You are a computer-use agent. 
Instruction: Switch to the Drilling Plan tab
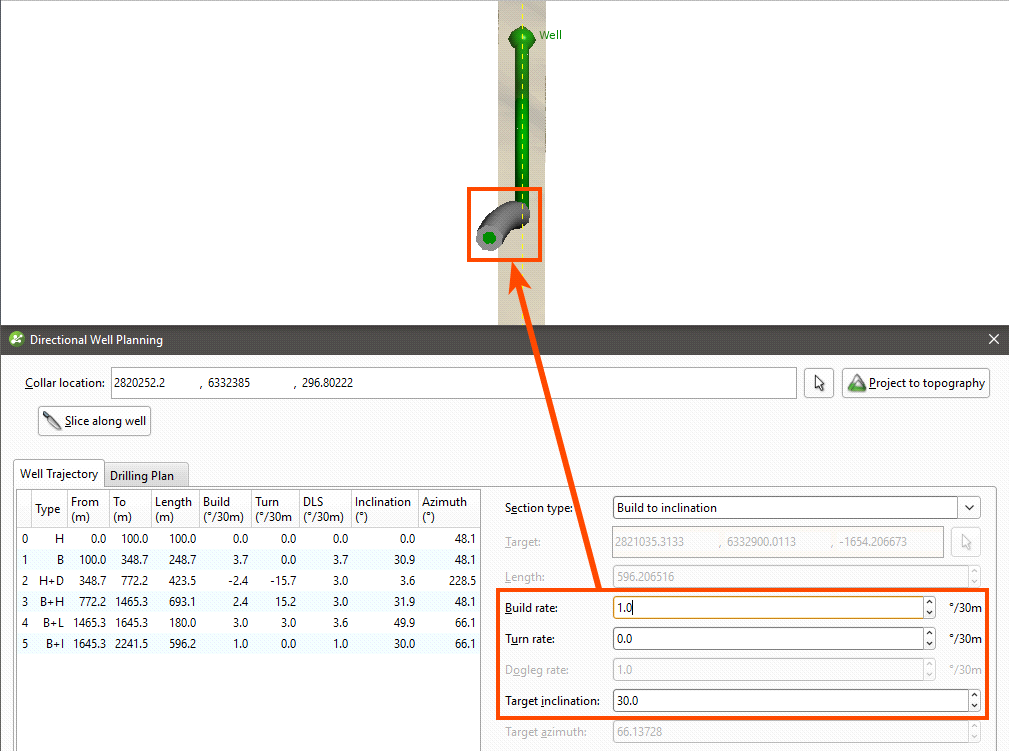148,475
